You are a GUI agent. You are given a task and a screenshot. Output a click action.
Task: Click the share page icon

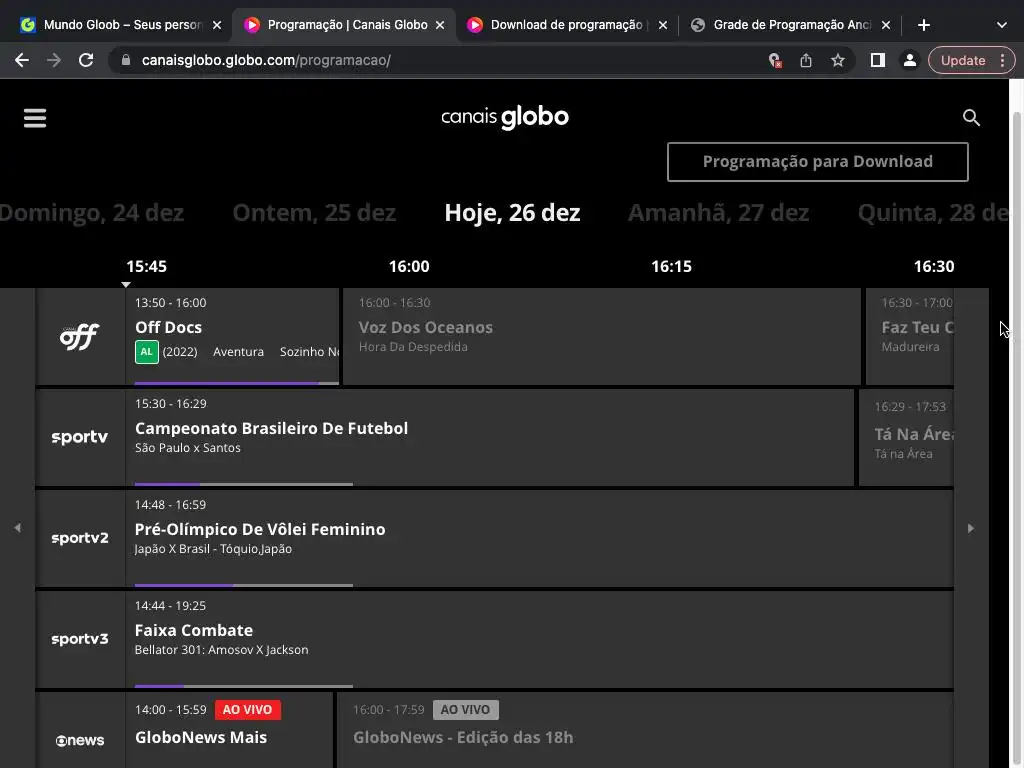806,61
